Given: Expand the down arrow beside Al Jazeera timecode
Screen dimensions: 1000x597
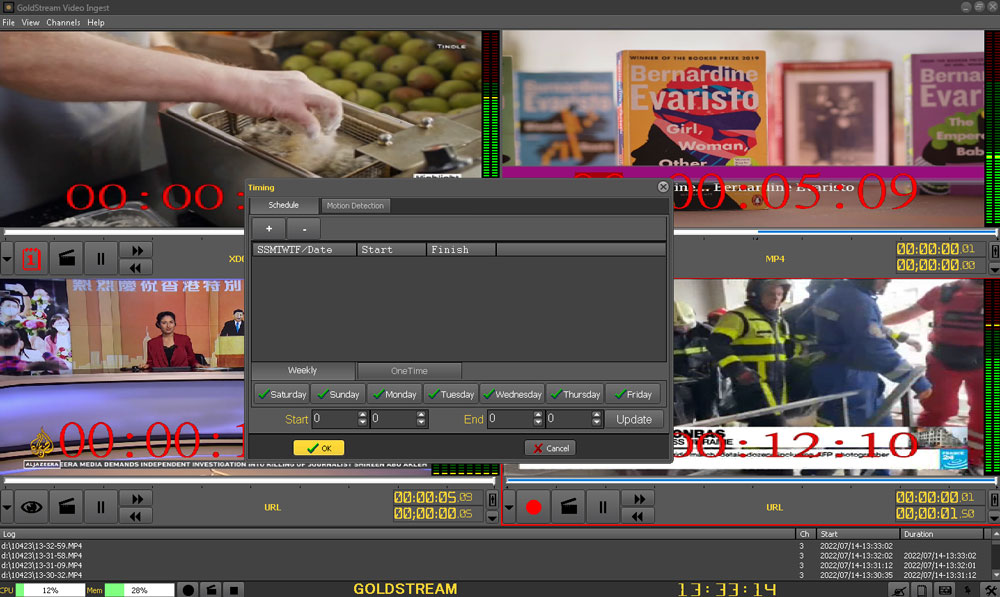Looking at the screenshot, I should pos(492,517).
